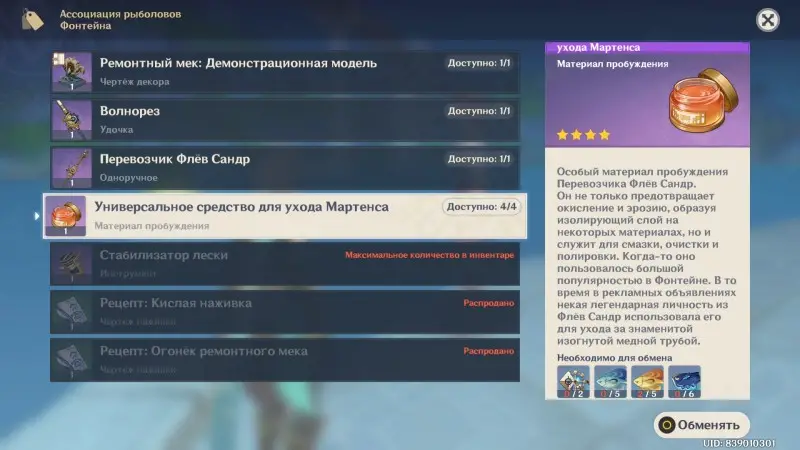Click the item description text panel
800x450 pixels.
point(647,256)
